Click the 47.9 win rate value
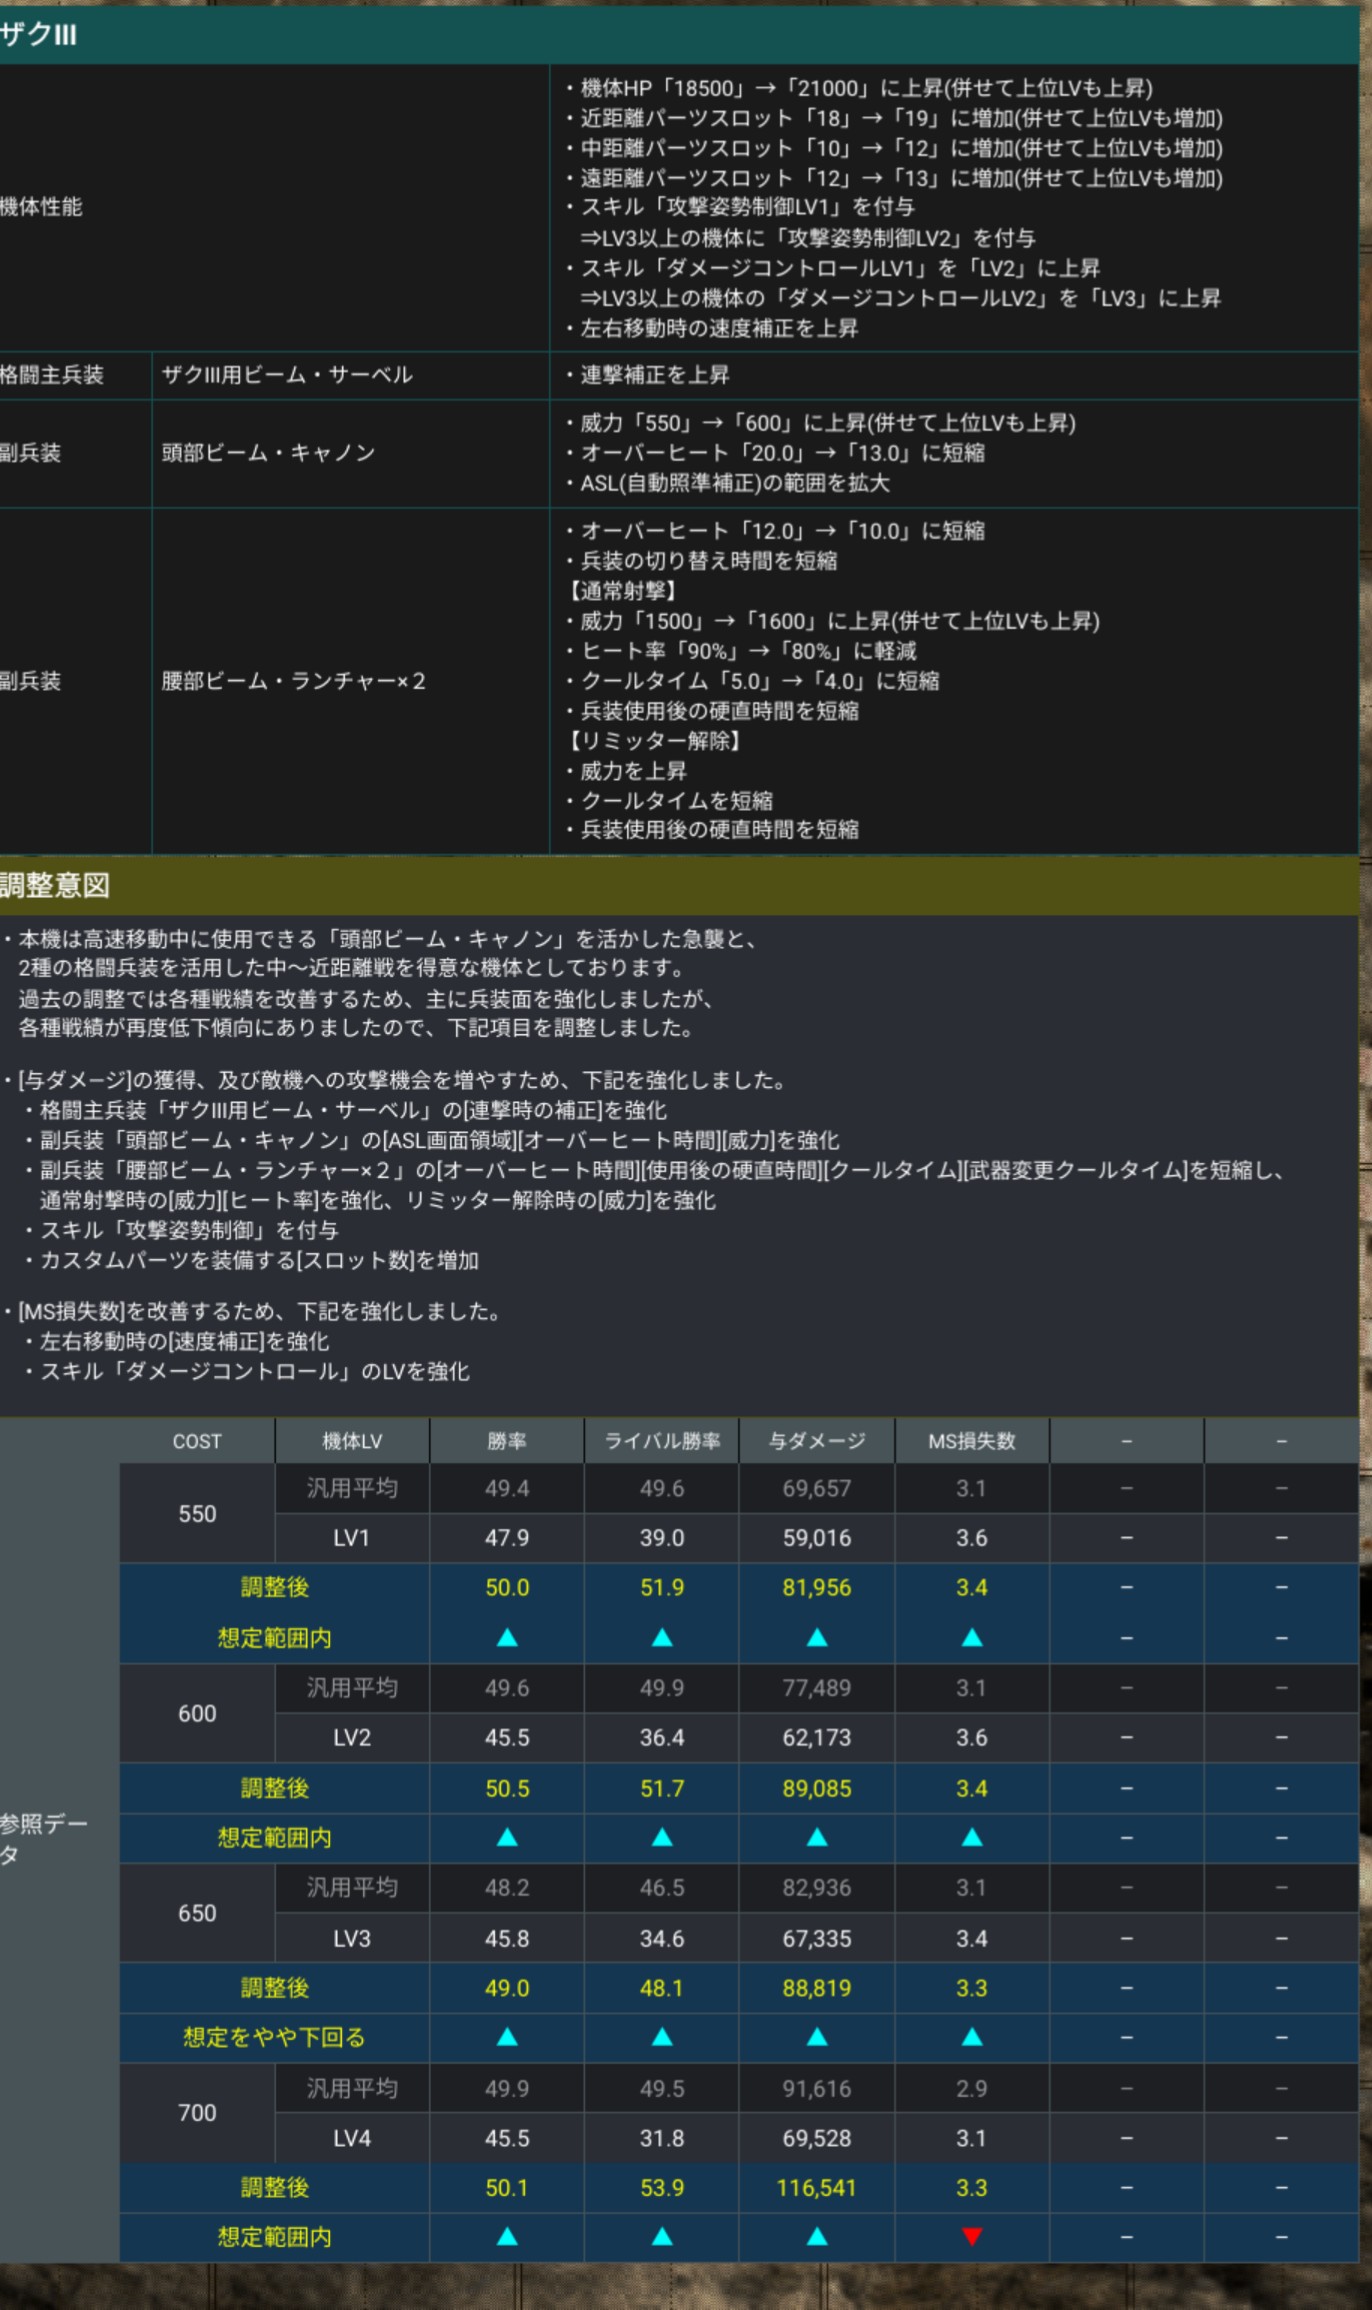Viewport: 1372px width, 2310px height. [x=507, y=1538]
